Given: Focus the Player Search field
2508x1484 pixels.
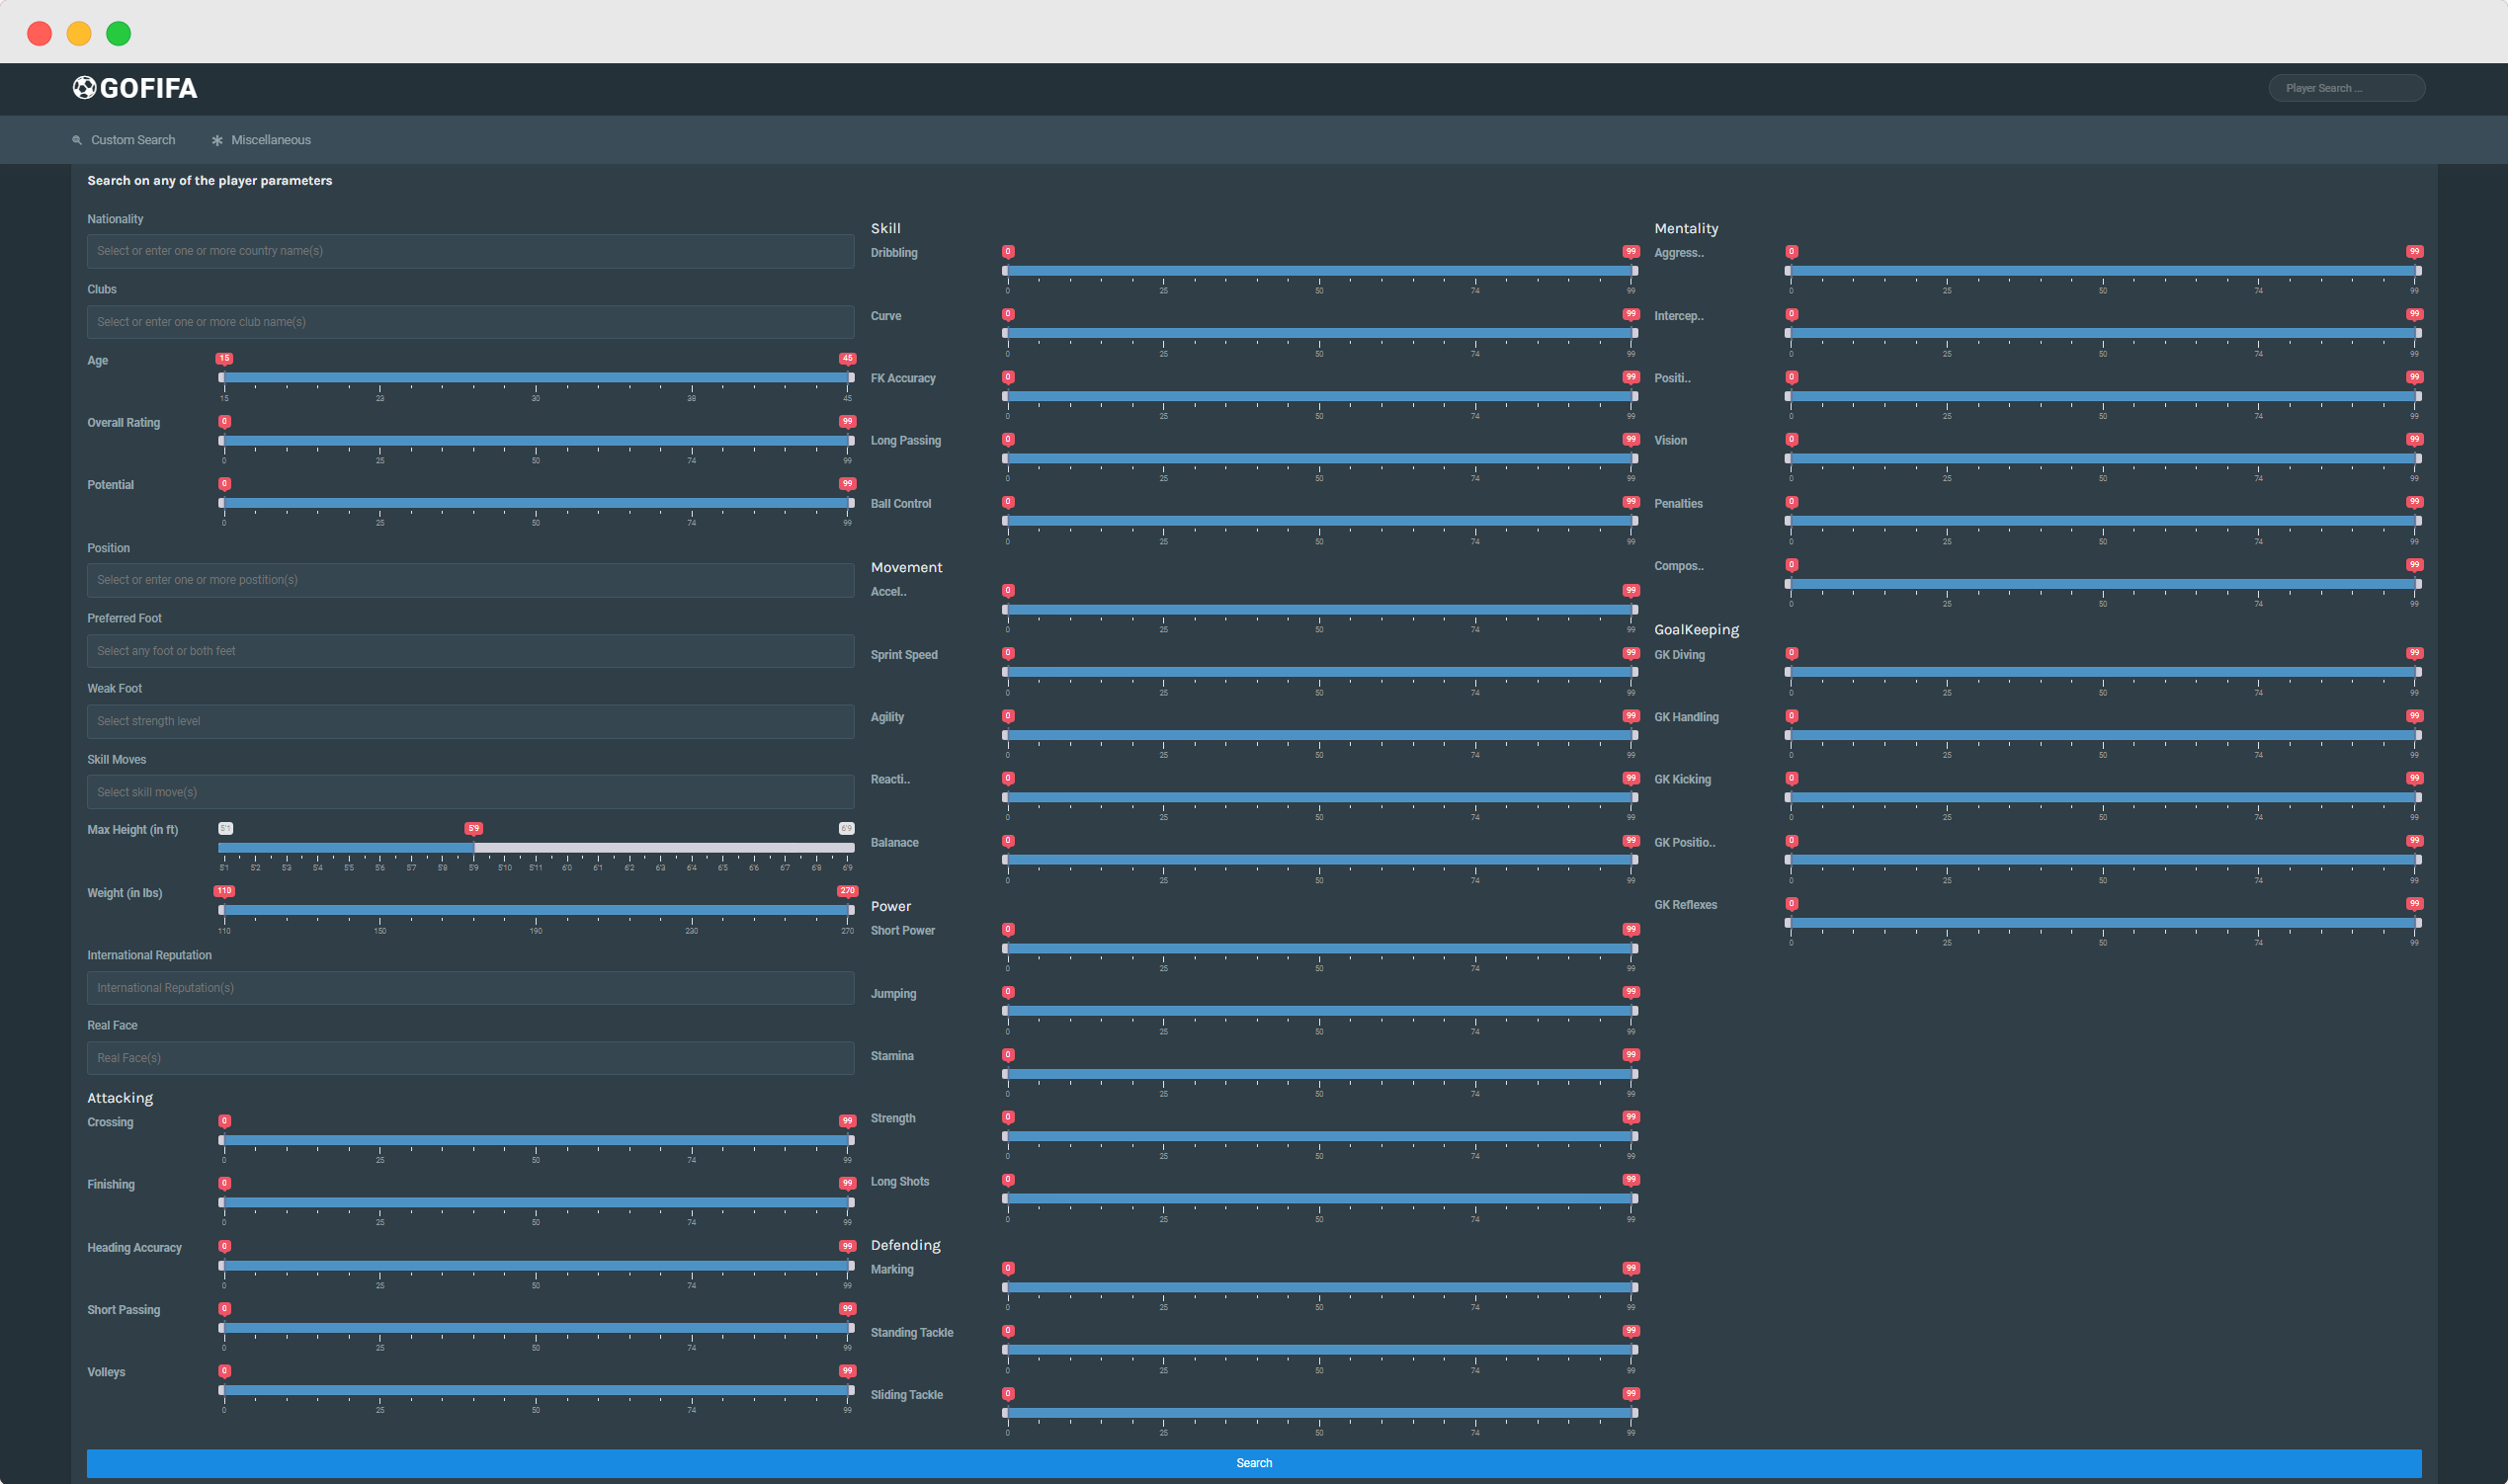Looking at the screenshot, I should click(x=2345, y=88).
